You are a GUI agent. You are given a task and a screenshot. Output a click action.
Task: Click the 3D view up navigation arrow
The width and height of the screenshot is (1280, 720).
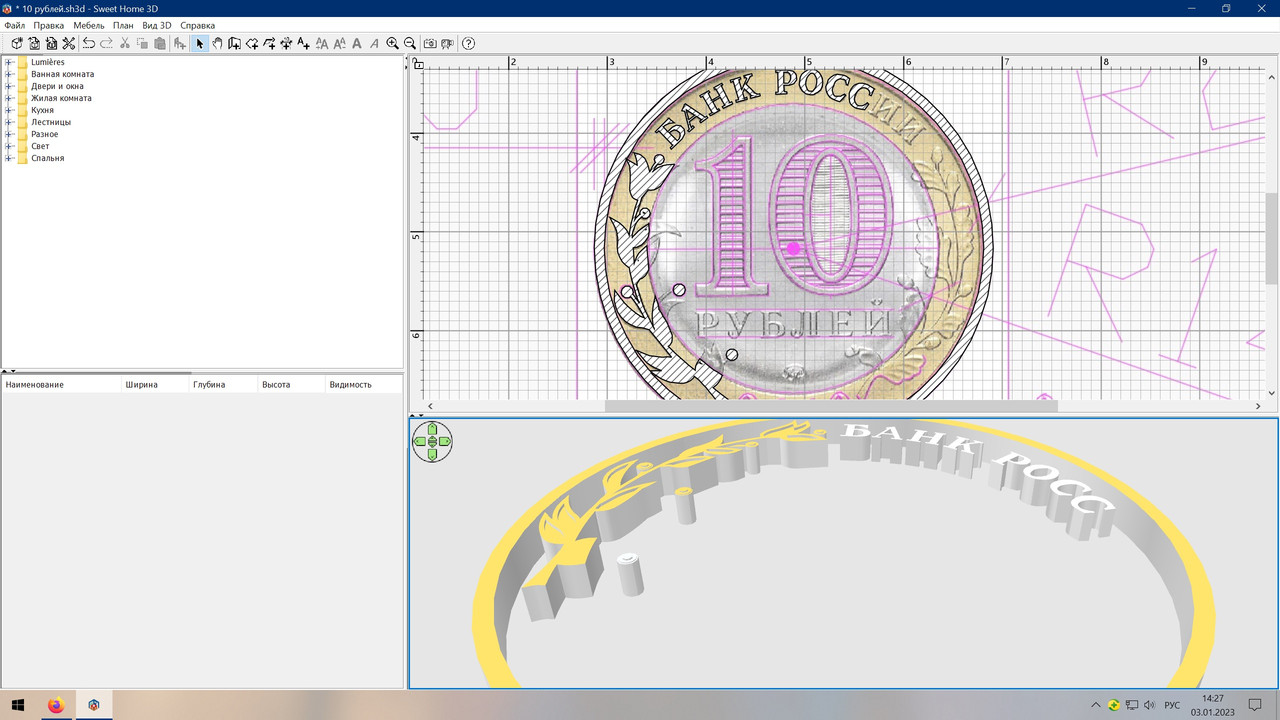[432, 429]
